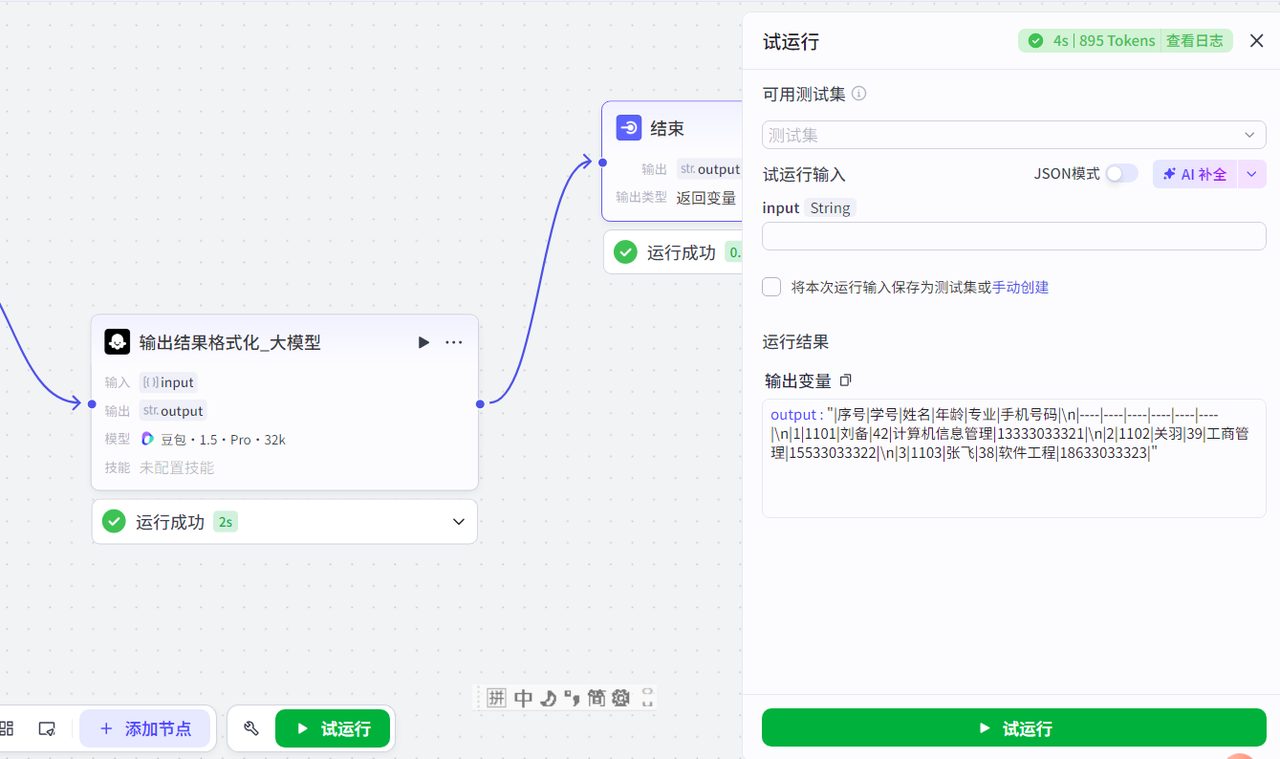
Task: Click the 中 language mode icon in IME bar
Action: pos(523,698)
